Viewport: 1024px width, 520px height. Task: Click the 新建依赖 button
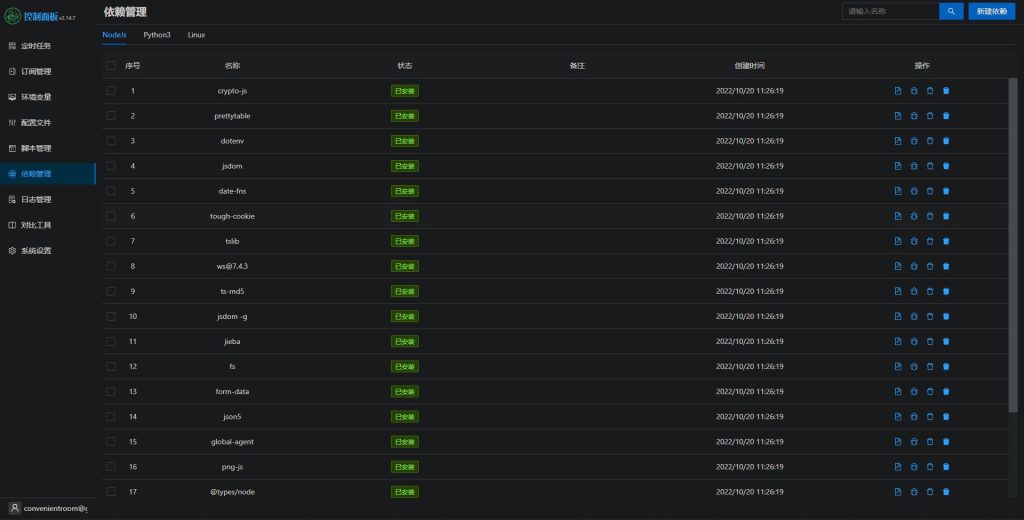coord(991,11)
